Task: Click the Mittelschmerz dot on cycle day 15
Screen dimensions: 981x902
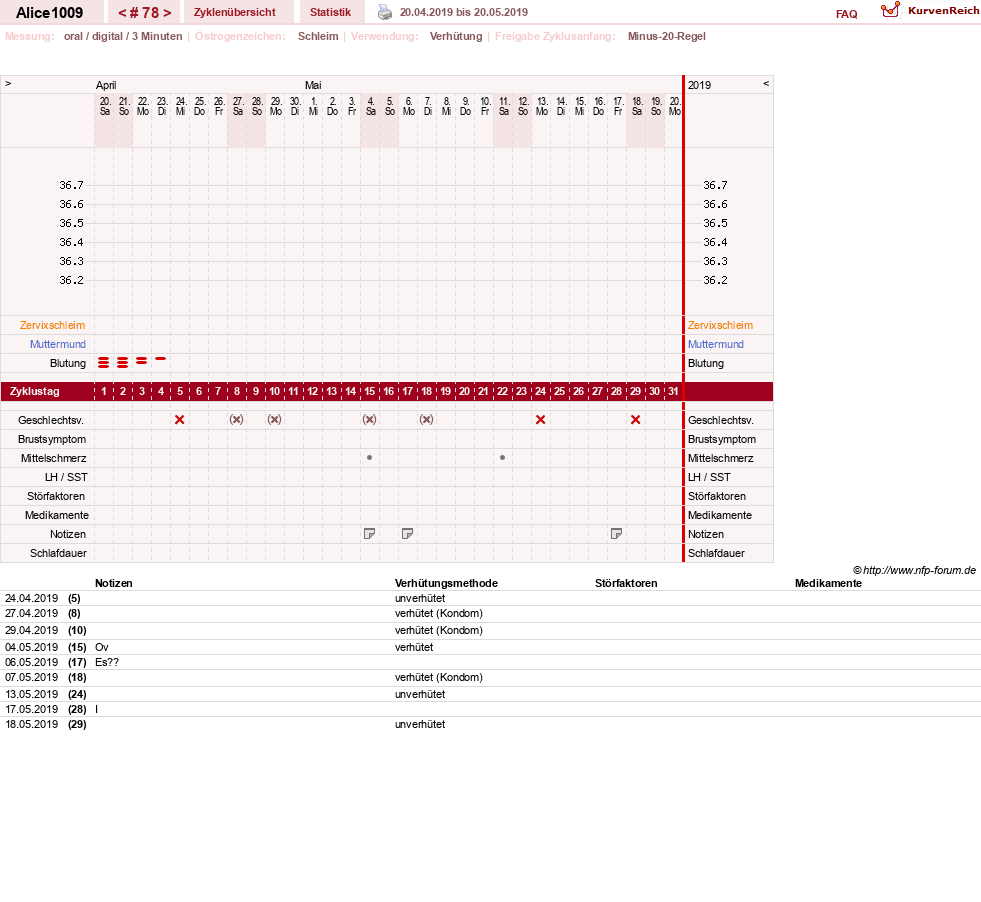Action: [370, 458]
